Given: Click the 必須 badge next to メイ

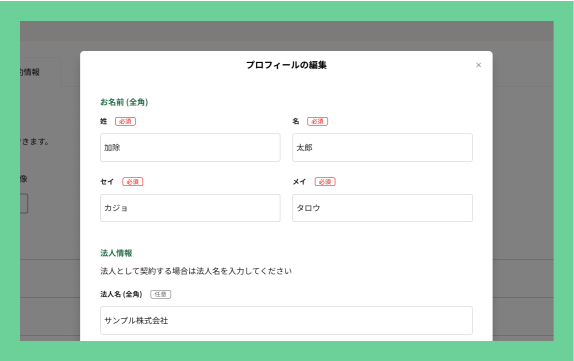Looking at the screenshot, I should tap(325, 182).
